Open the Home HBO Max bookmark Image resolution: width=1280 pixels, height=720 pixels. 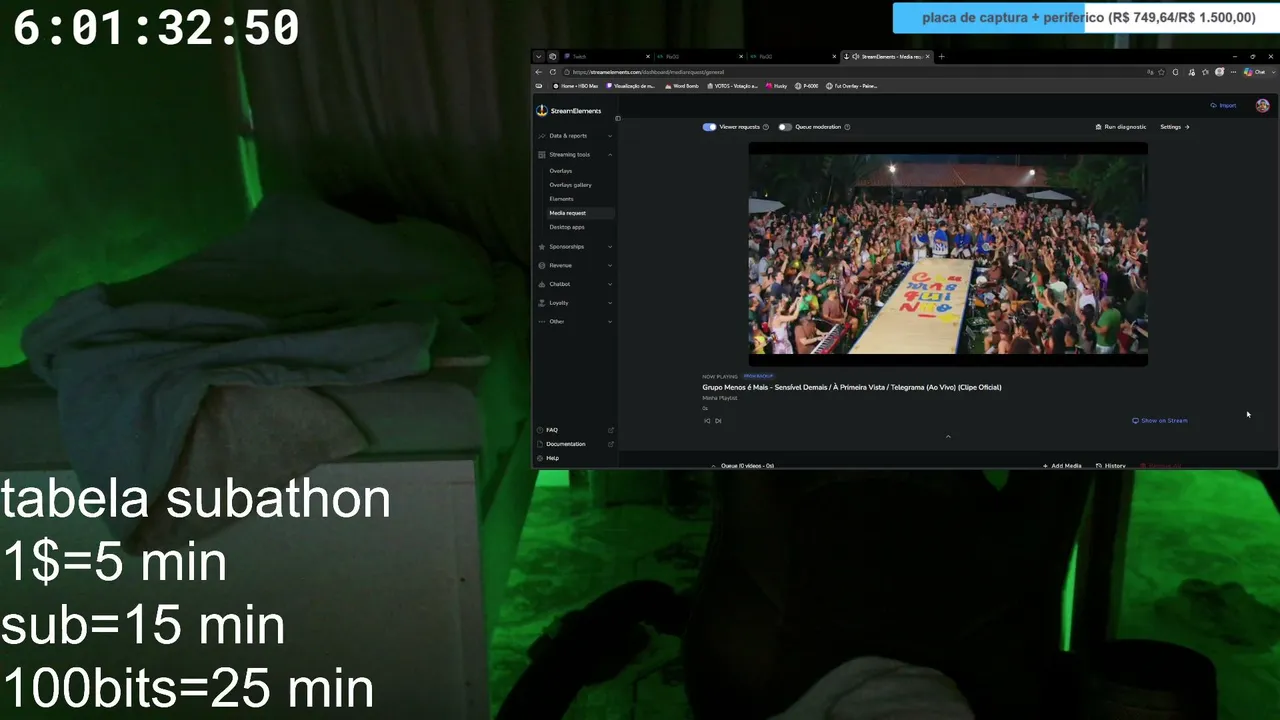point(575,86)
